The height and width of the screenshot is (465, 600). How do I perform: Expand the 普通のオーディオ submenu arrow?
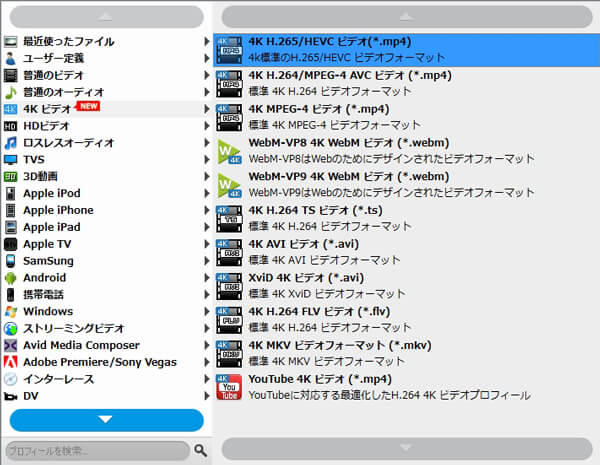pyautogui.click(x=207, y=92)
